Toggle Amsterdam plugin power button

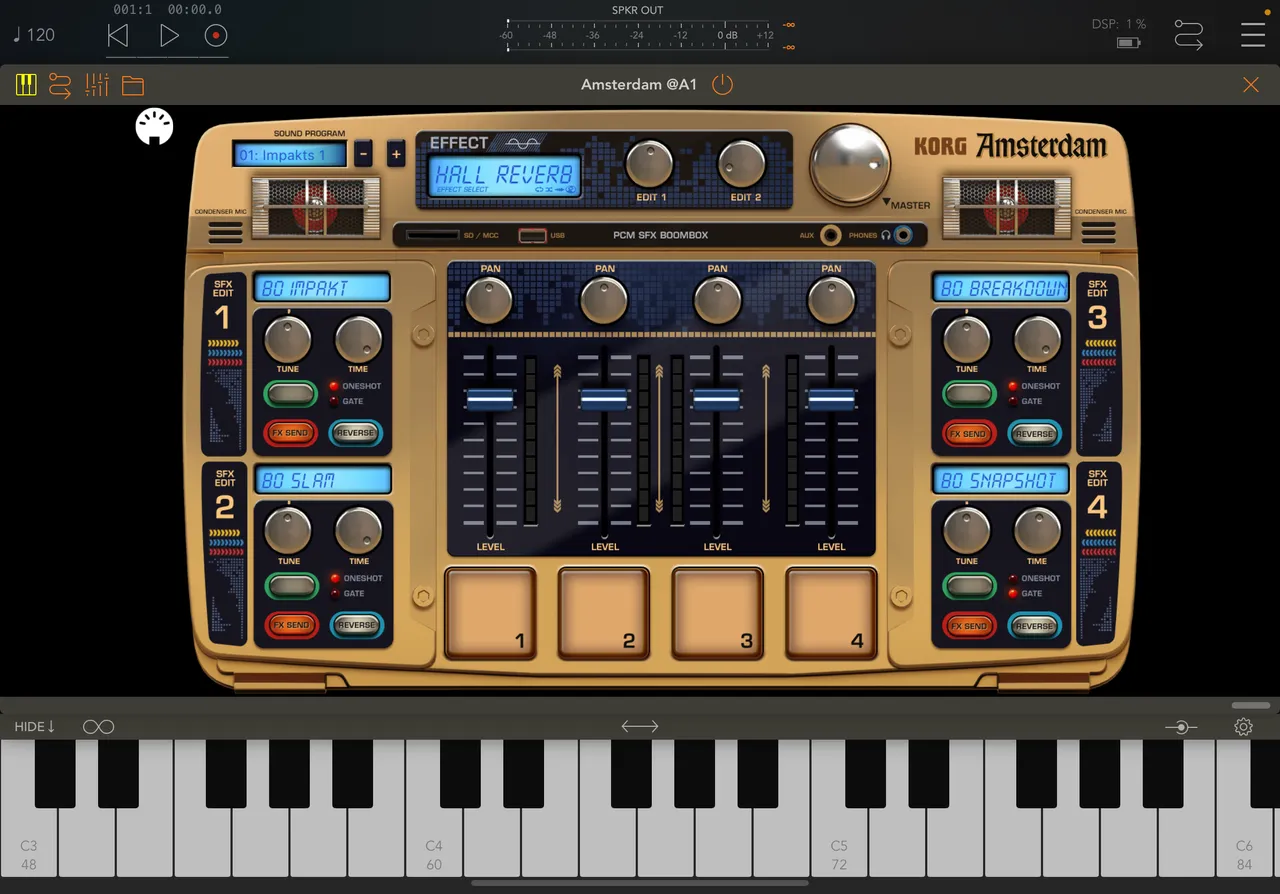tap(722, 85)
